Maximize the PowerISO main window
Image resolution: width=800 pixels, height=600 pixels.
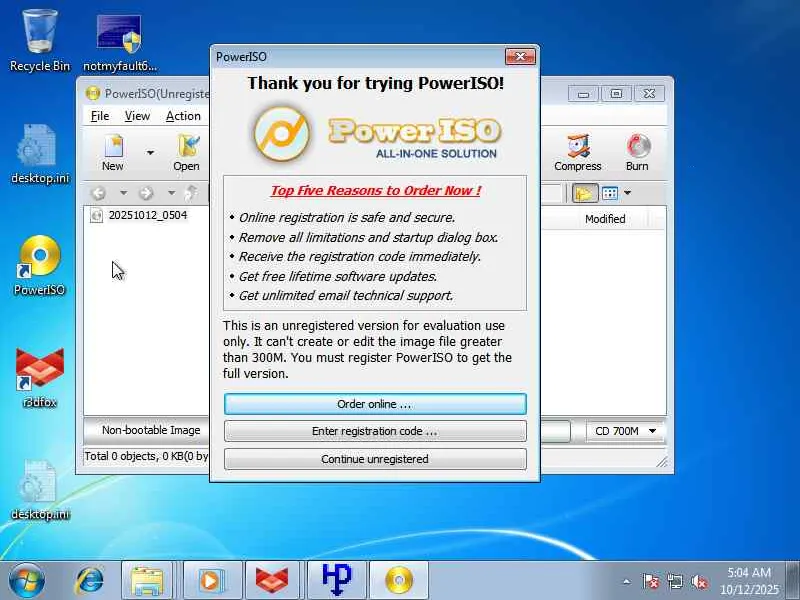(616, 94)
